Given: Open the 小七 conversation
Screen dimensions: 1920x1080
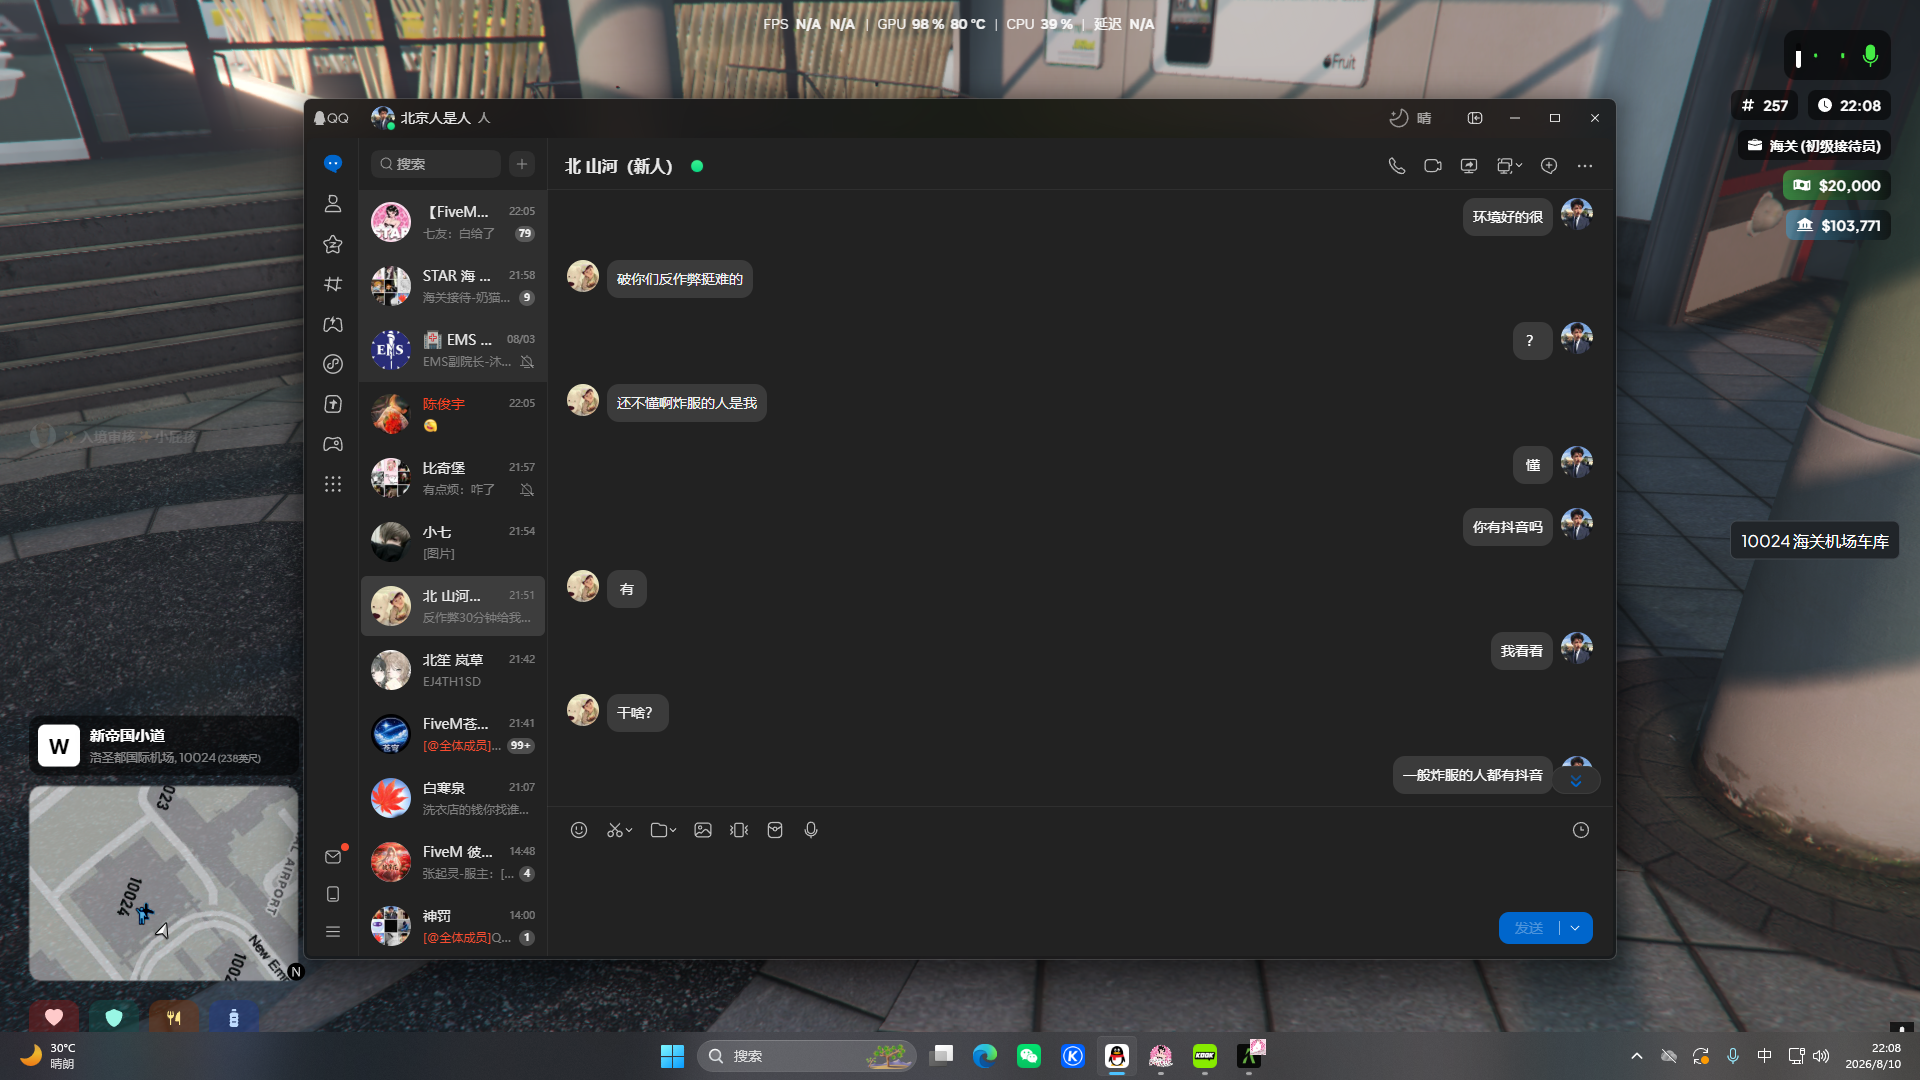Looking at the screenshot, I should [x=453, y=542].
